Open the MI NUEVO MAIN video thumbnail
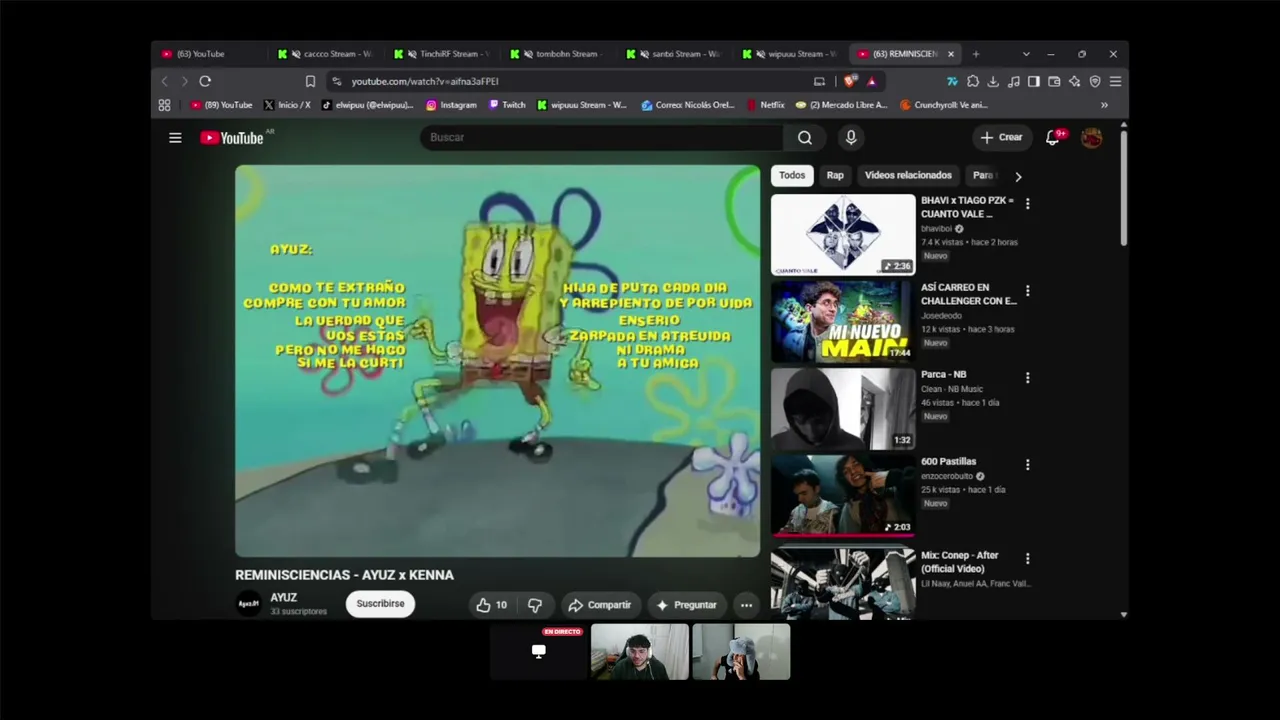Viewport: 1280px width, 720px height. pyautogui.click(x=843, y=321)
